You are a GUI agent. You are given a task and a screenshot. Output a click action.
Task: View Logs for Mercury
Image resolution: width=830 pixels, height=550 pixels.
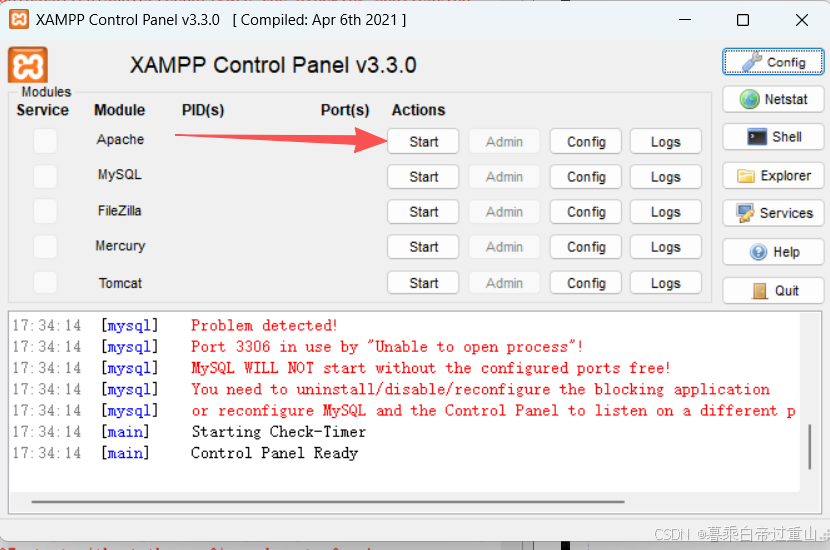[x=665, y=247]
